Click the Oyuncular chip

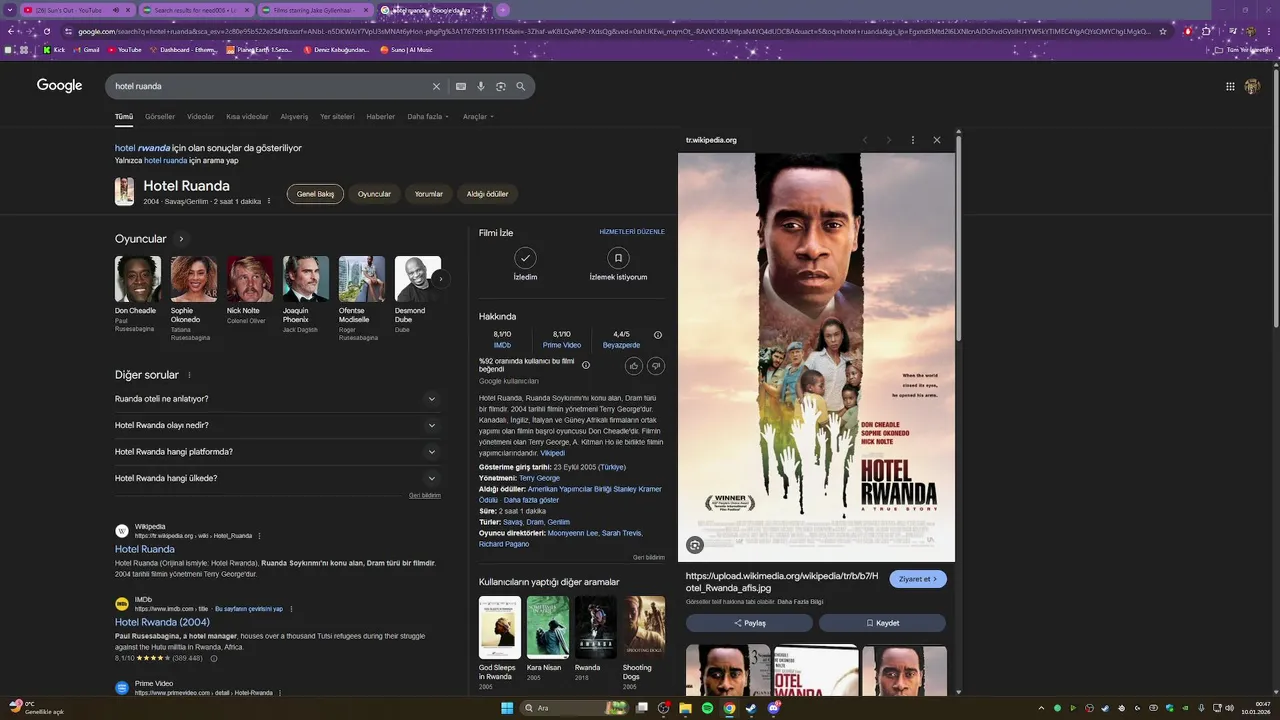pyautogui.click(x=374, y=194)
